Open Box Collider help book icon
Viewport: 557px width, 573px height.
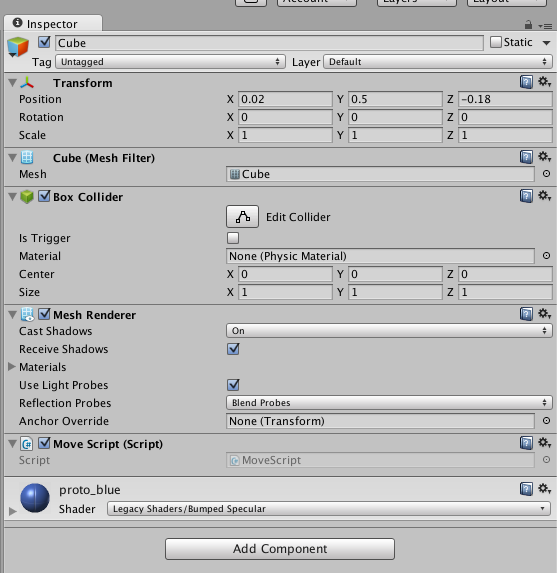click(x=526, y=196)
